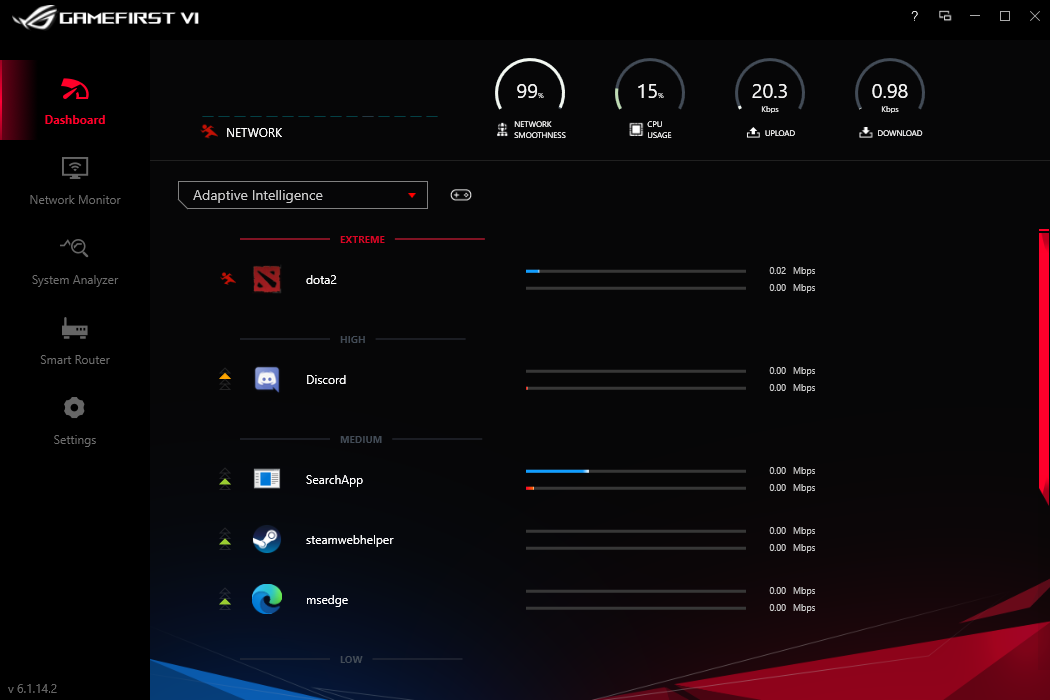Screen dimensions: 1050x700
Task: Select the dota2 app name
Action: 321,280
